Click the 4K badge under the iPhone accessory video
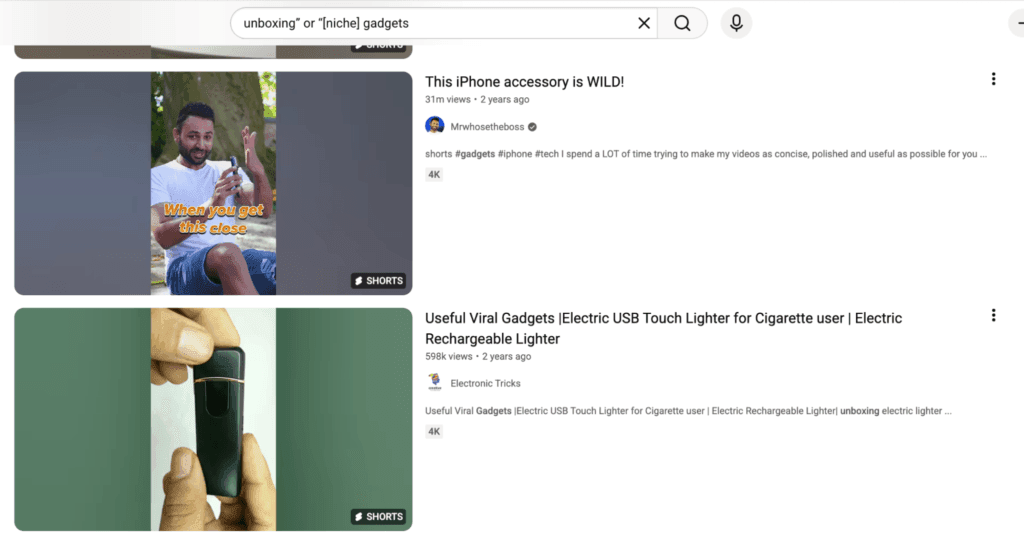This screenshot has height=540, width=1024. (434, 174)
